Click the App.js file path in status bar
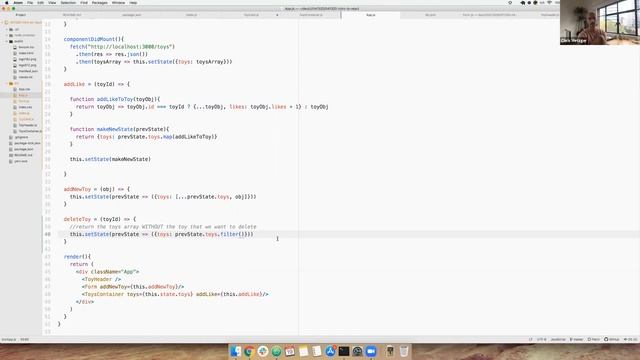Image resolution: width=640 pixels, height=360 pixels. [9, 339]
